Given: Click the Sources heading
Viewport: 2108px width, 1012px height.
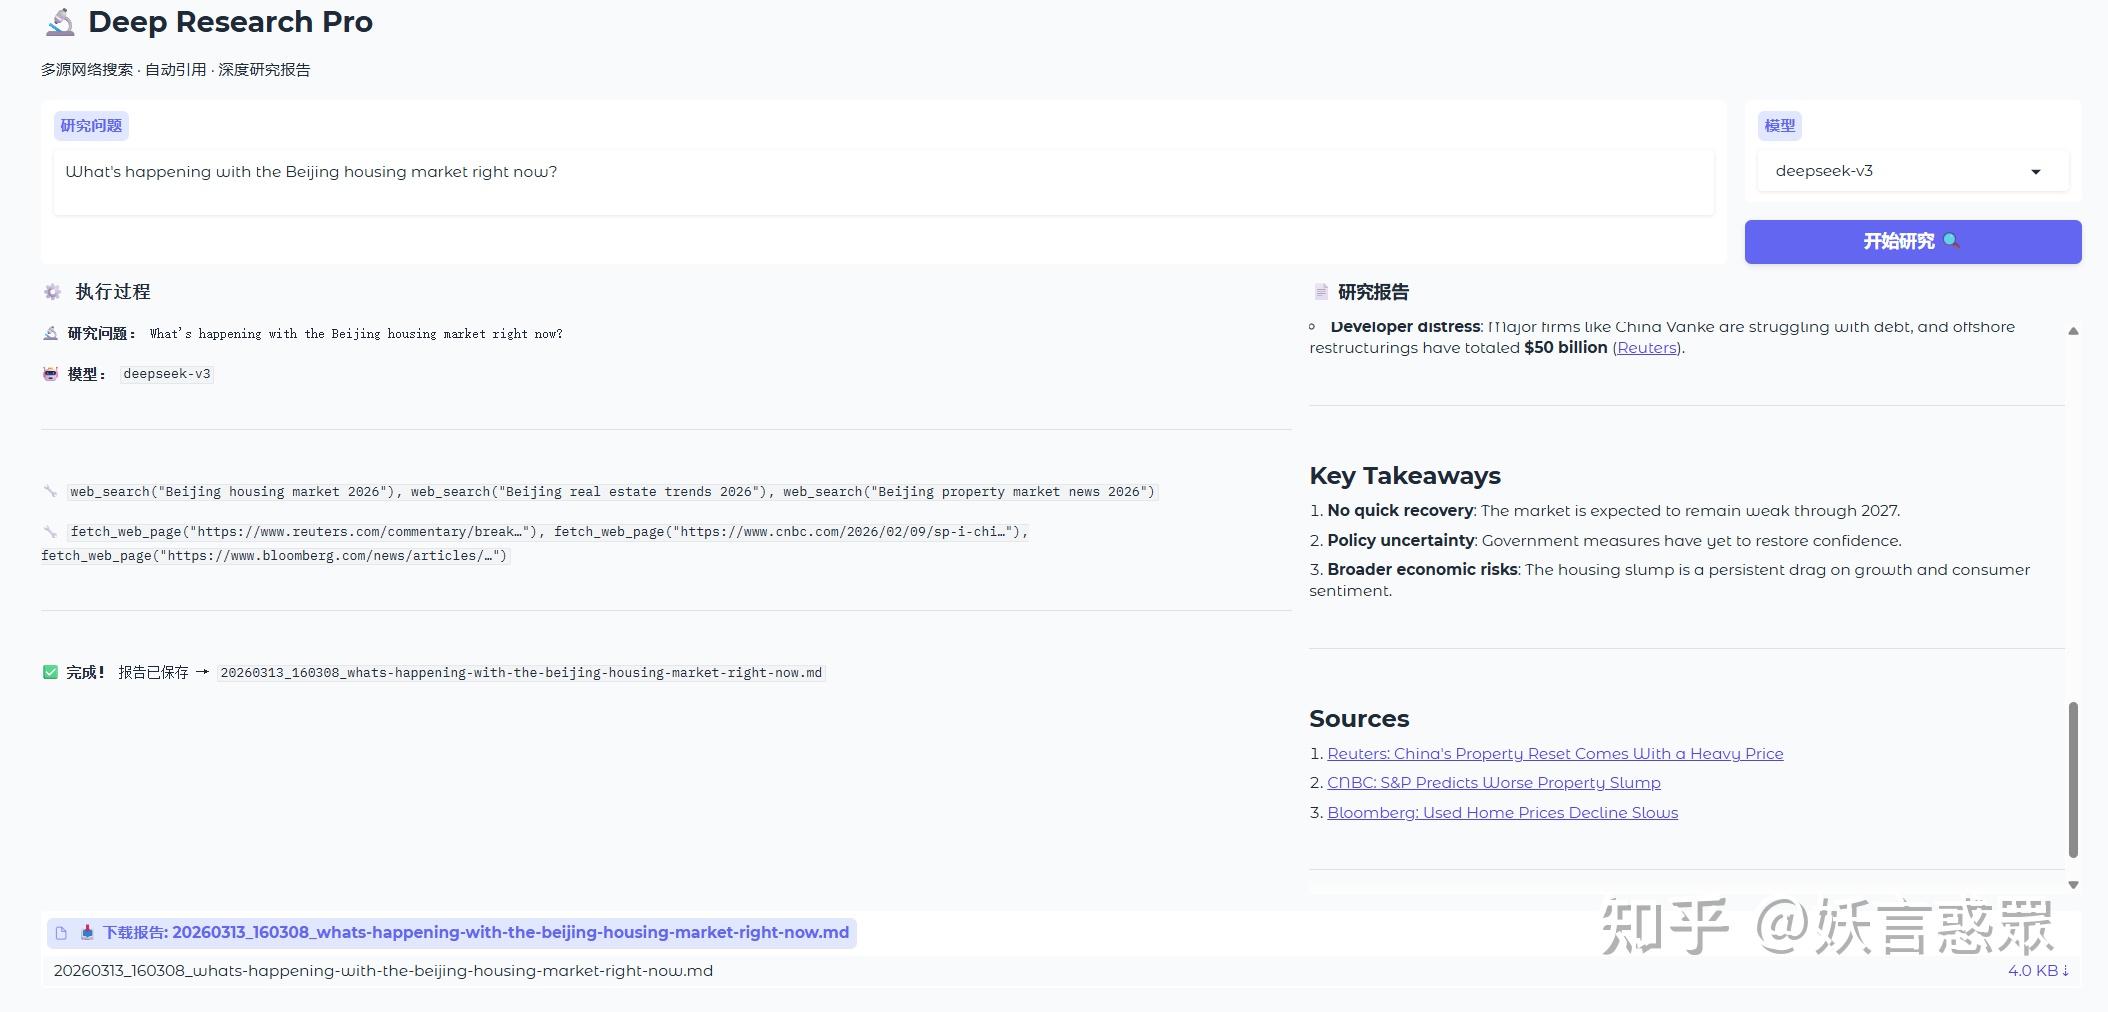Looking at the screenshot, I should tap(1359, 719).
